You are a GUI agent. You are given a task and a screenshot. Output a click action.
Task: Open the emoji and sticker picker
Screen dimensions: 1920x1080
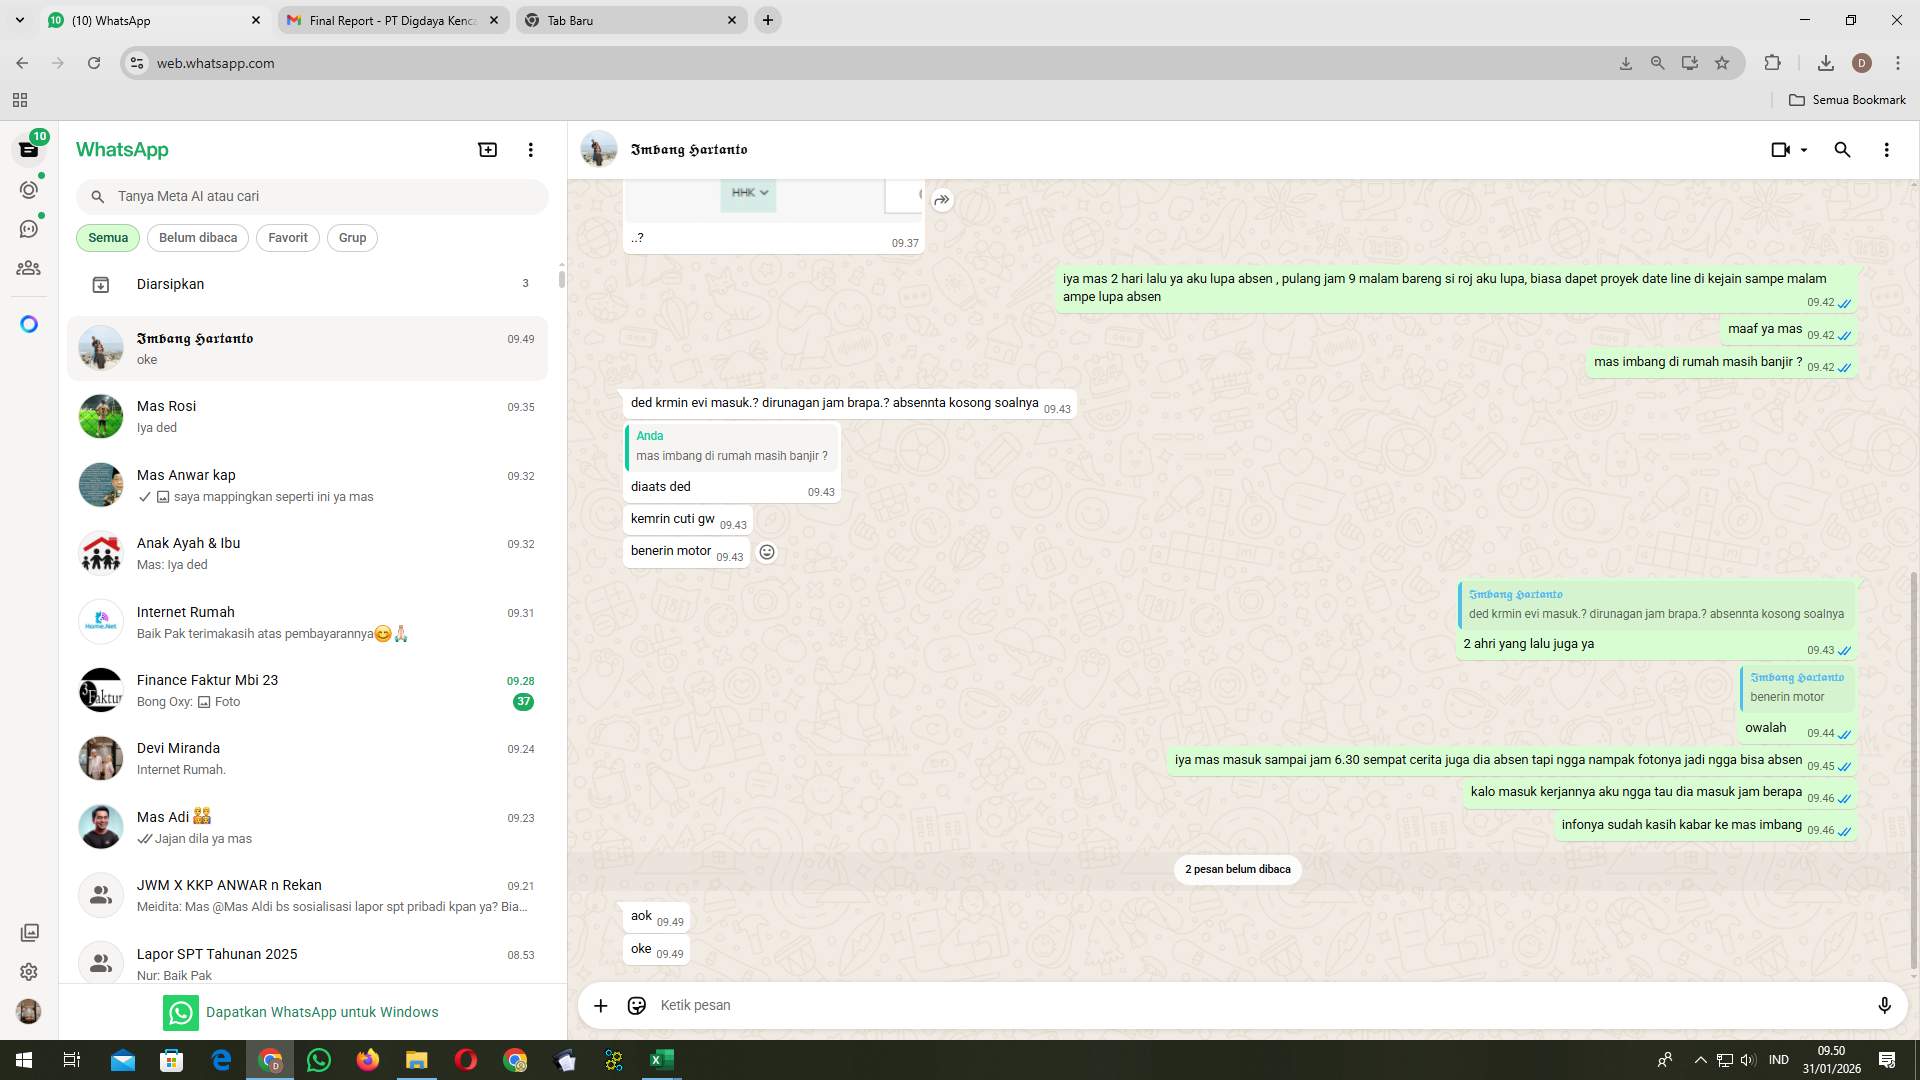(636, 1005)
